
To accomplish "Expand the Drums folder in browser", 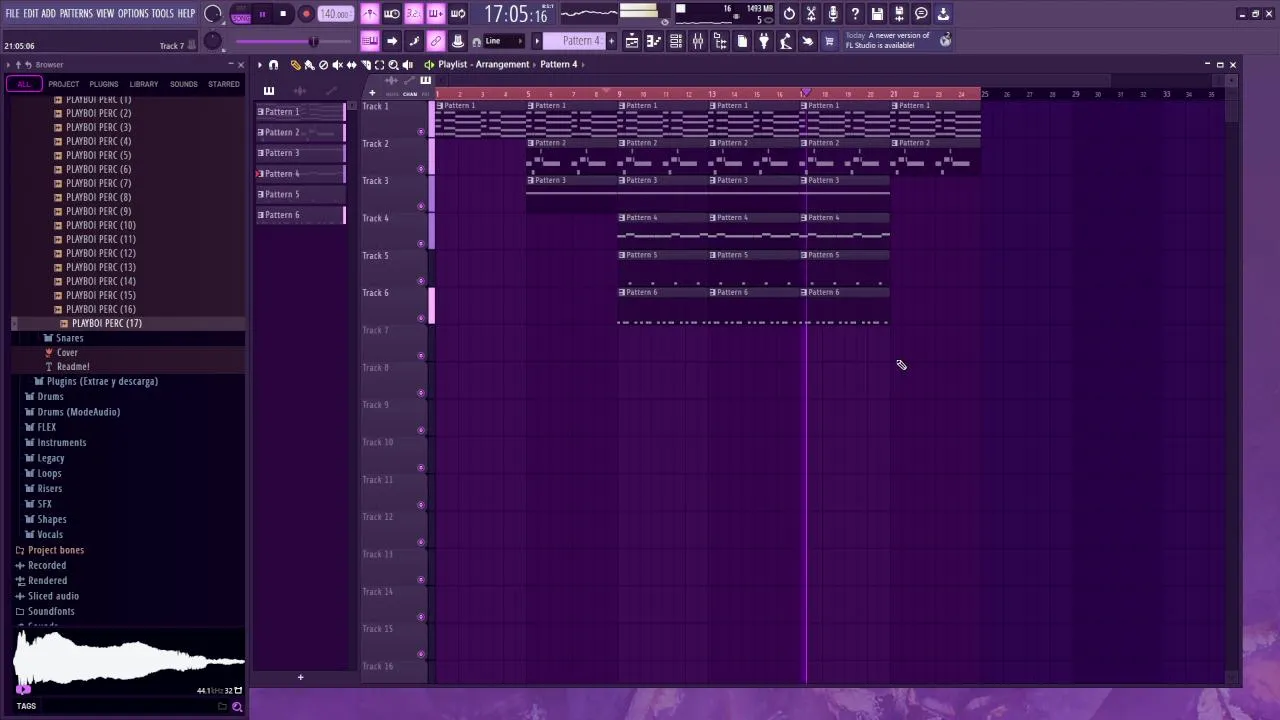I will [x=50, y=396].
